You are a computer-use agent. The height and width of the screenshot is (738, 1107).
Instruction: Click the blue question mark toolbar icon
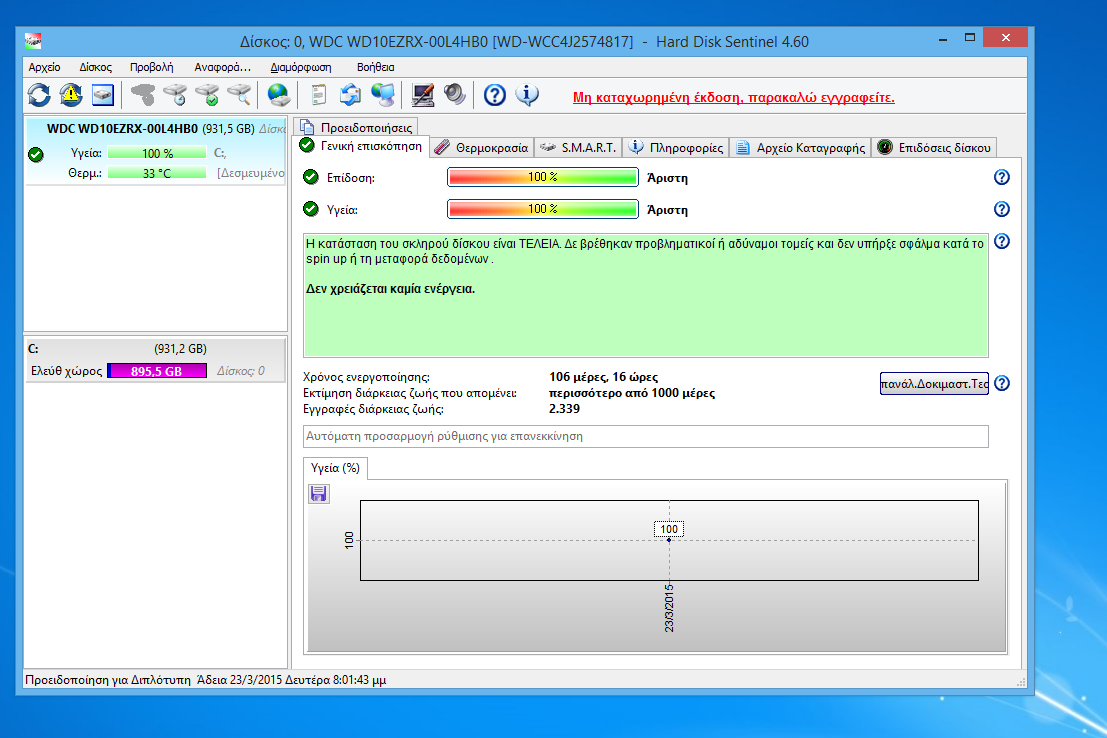pyautogui.click(x=494, y=95)
